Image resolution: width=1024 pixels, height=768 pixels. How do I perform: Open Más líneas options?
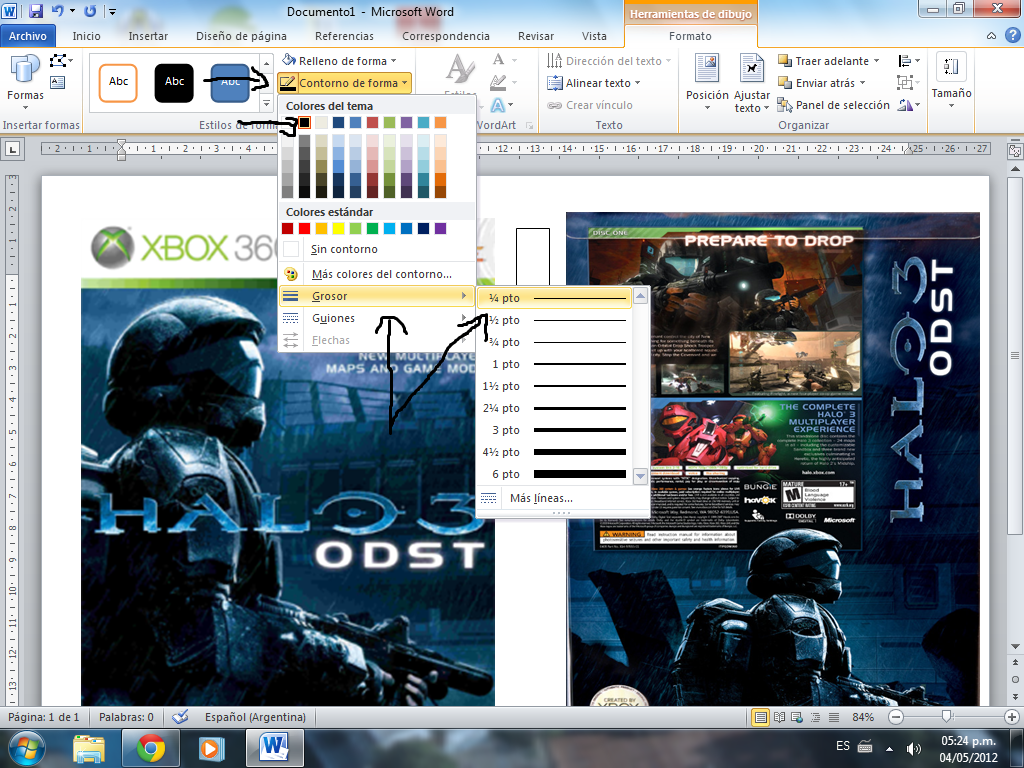(563, 498)
